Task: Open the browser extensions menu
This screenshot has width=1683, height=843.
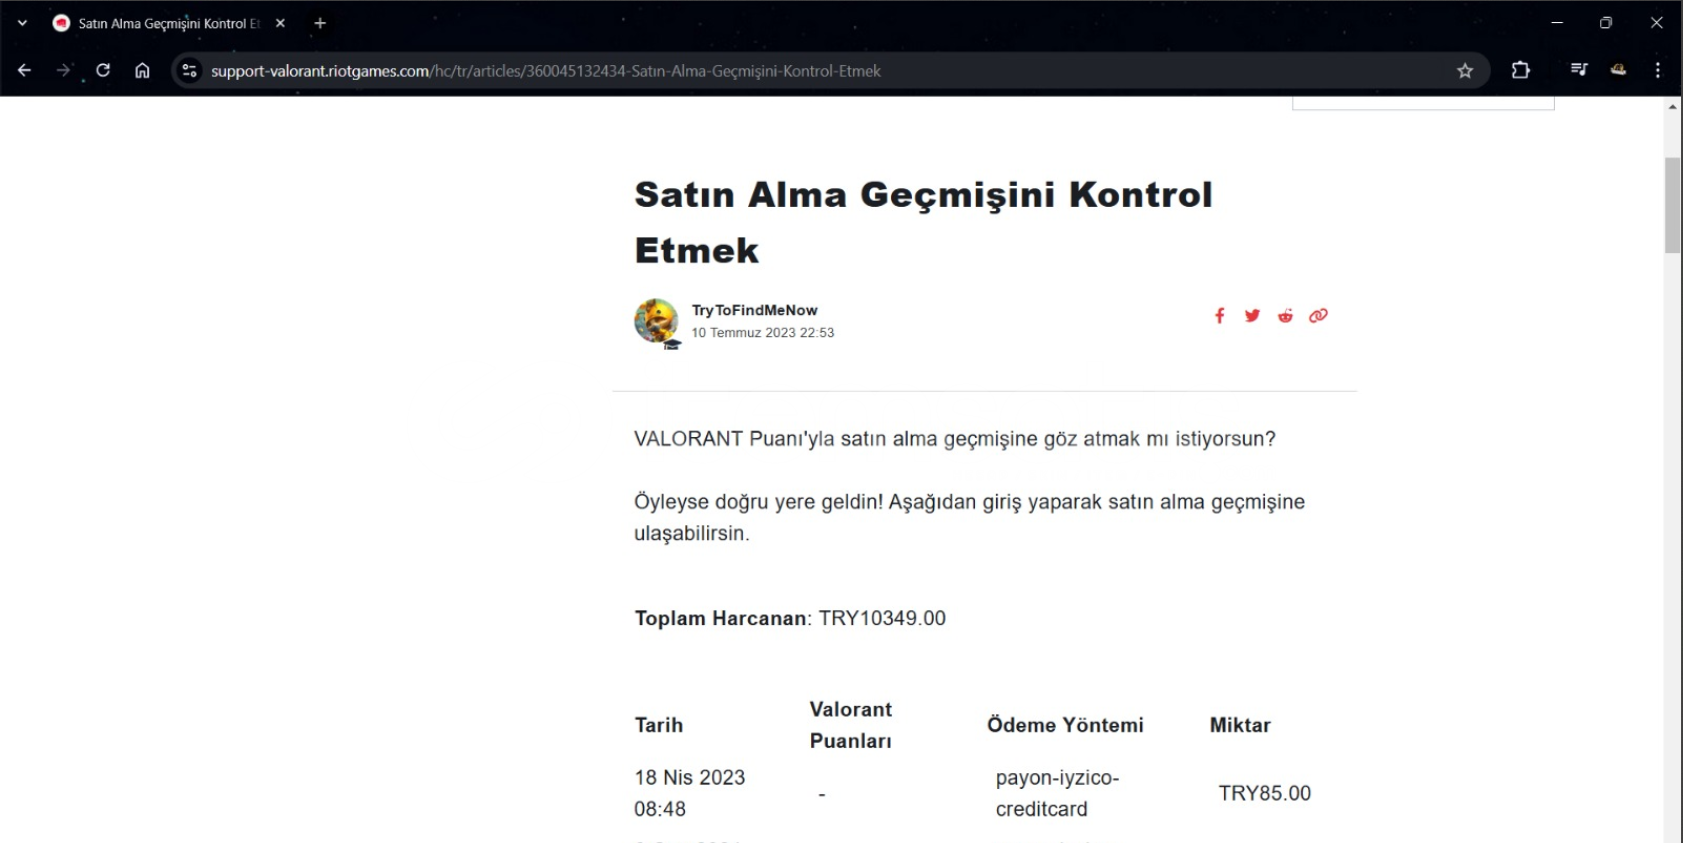Action: [1520, 70]
